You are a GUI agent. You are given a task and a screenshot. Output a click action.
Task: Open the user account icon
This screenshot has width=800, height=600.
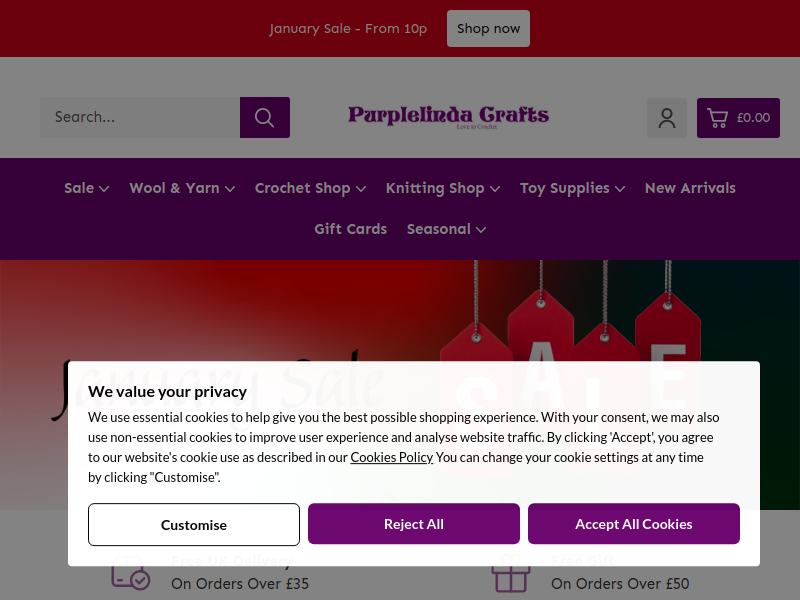click(666, 118)
